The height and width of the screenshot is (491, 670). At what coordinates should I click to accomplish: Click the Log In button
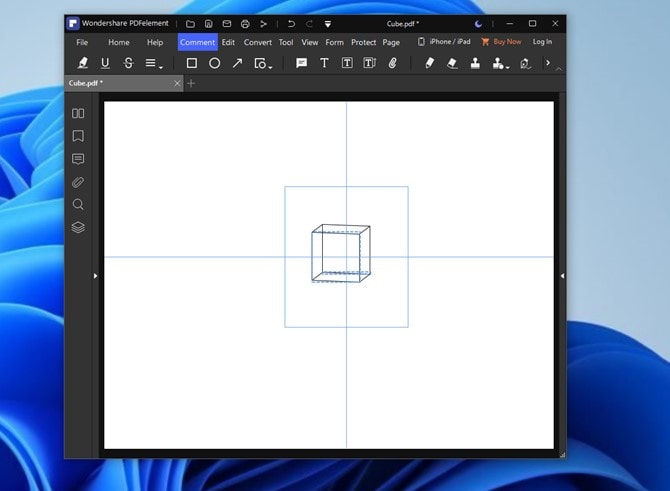point(542,42)
